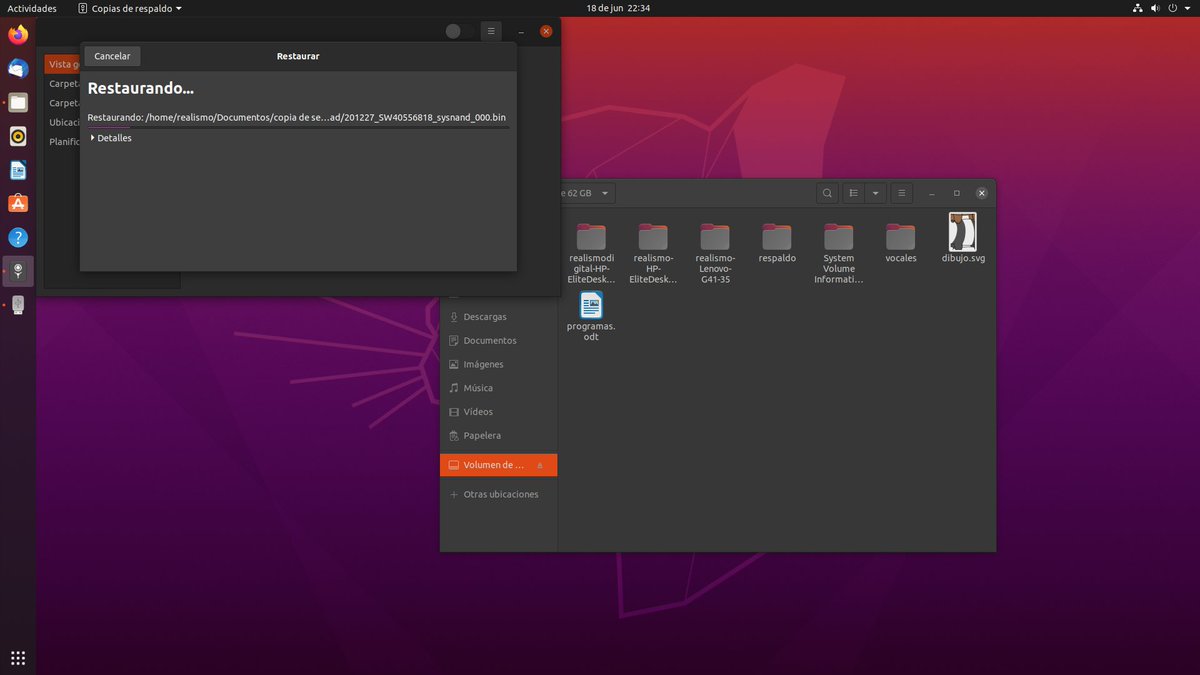1200x675 pixels.
Task: Open the Files window hamburger menu
Action: point(901,193)
